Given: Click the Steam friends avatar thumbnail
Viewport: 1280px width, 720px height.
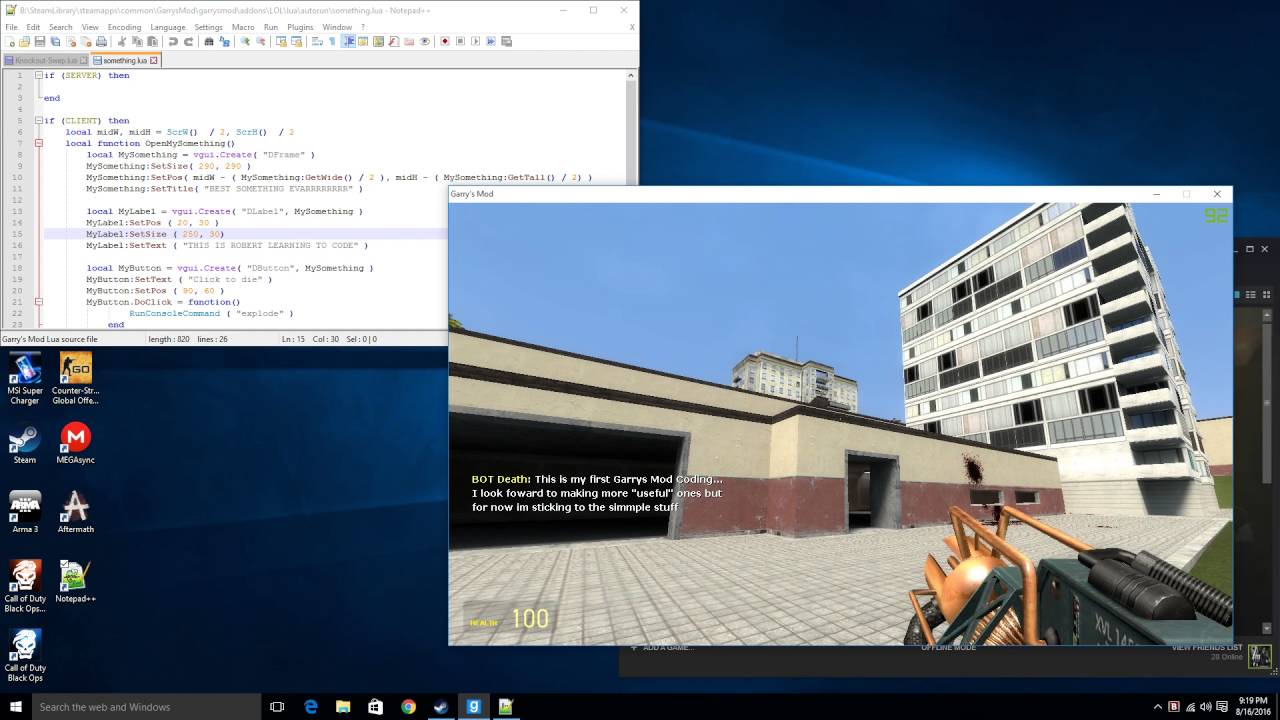Looking at the screenshot, I should click(x=1259, y=655).
